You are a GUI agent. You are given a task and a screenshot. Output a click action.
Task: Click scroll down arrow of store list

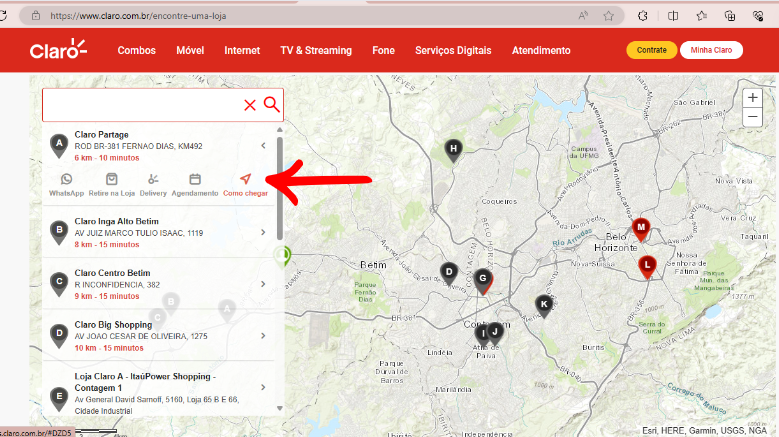[280, 408]
